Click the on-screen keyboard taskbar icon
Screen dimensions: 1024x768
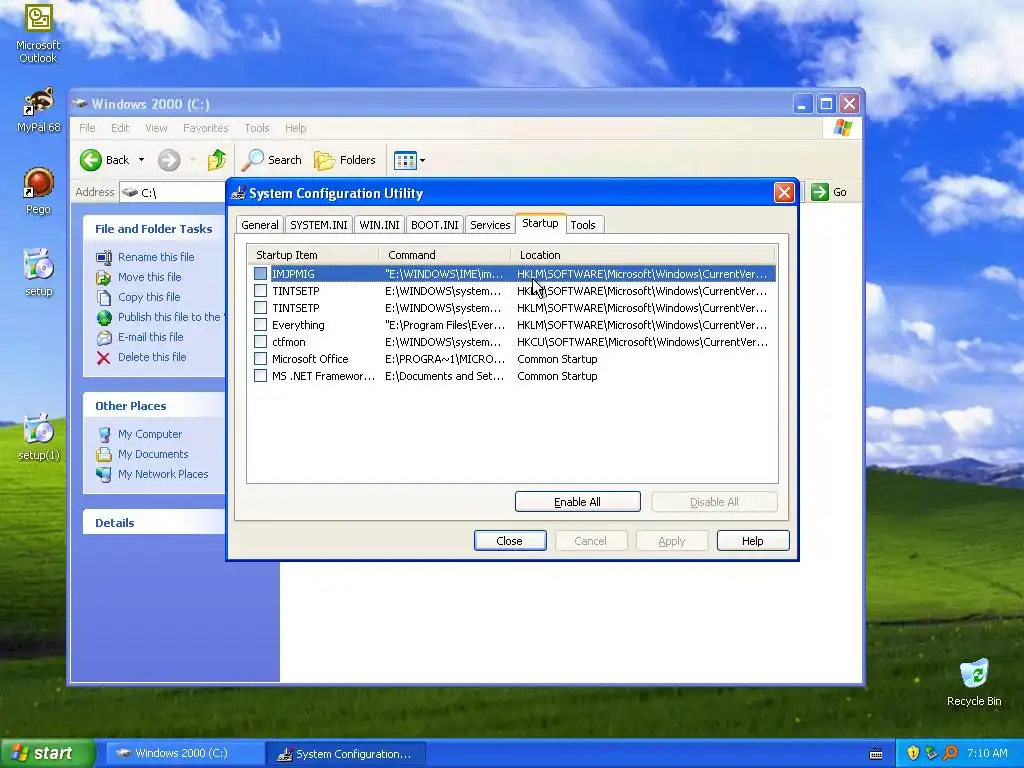point(876,754)
